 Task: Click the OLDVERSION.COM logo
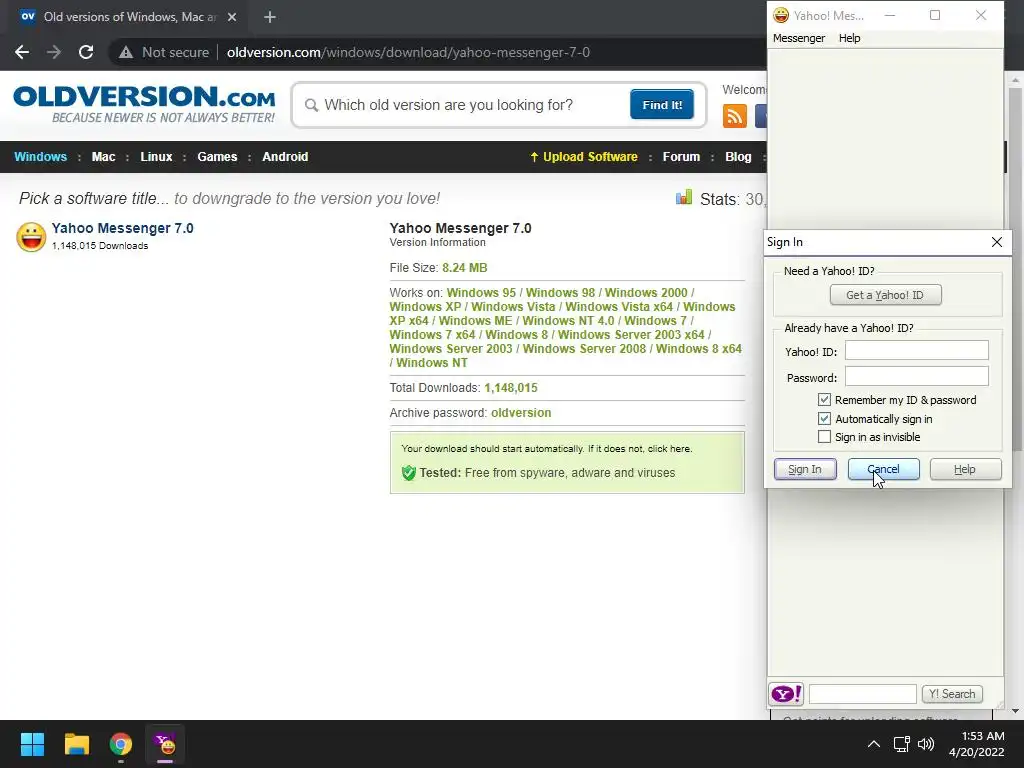(144, 104)
